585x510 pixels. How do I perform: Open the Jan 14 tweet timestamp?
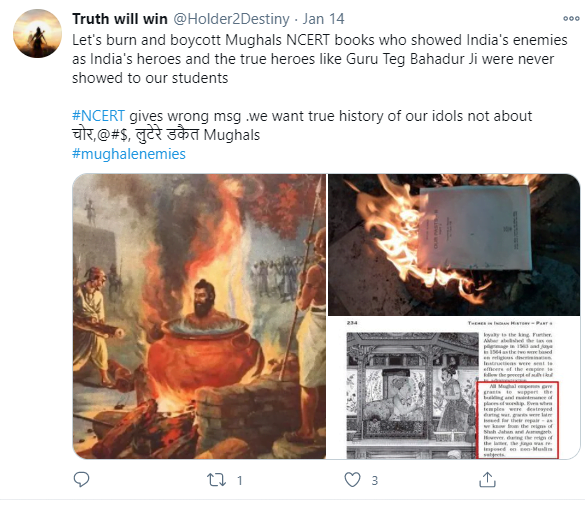323,19
